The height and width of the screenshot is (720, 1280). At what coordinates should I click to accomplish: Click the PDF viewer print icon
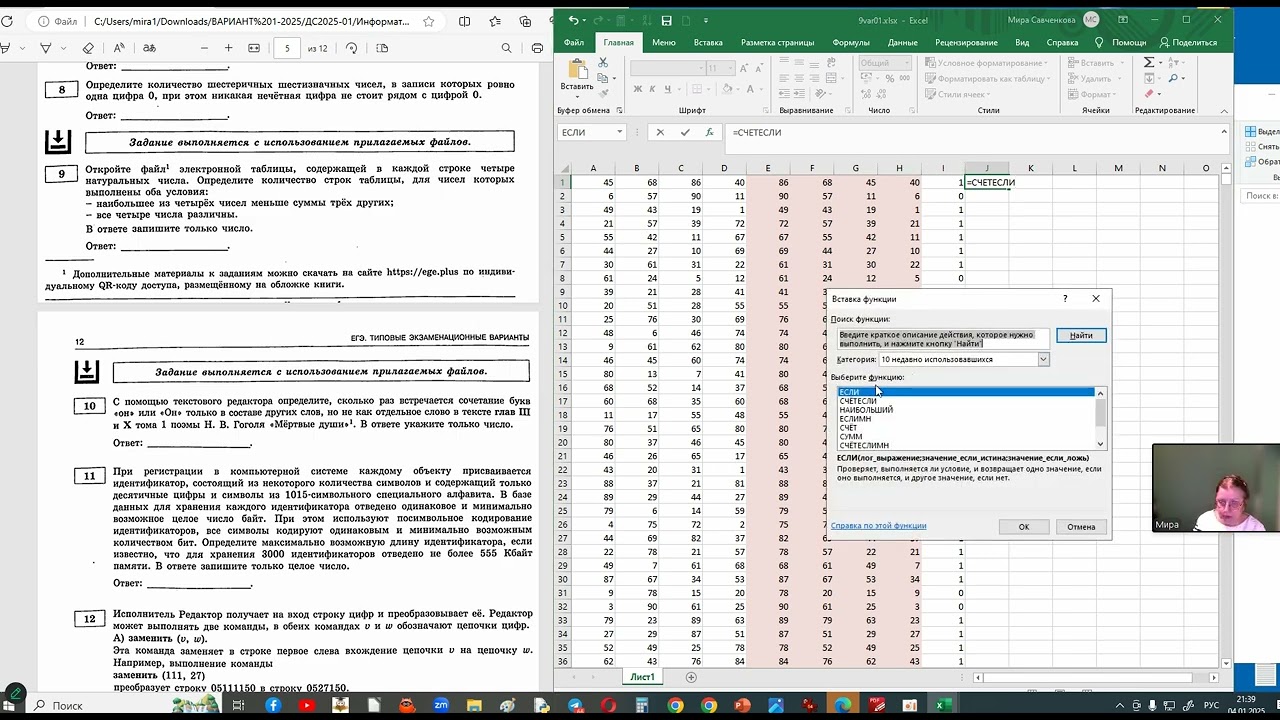coord(537,48)
